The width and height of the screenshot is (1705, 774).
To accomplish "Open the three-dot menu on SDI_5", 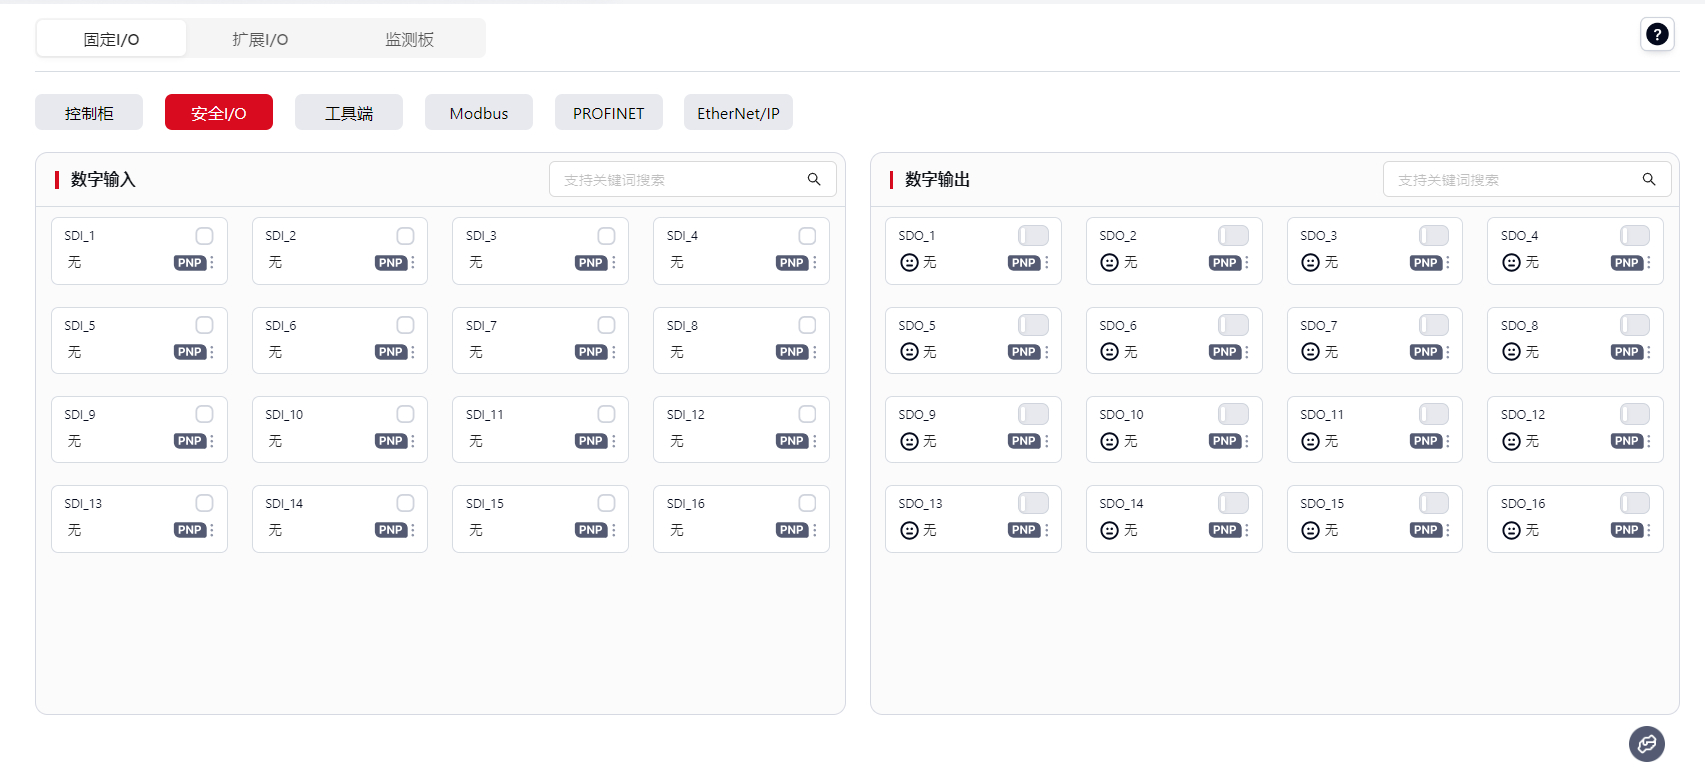I will pos(212,352).
